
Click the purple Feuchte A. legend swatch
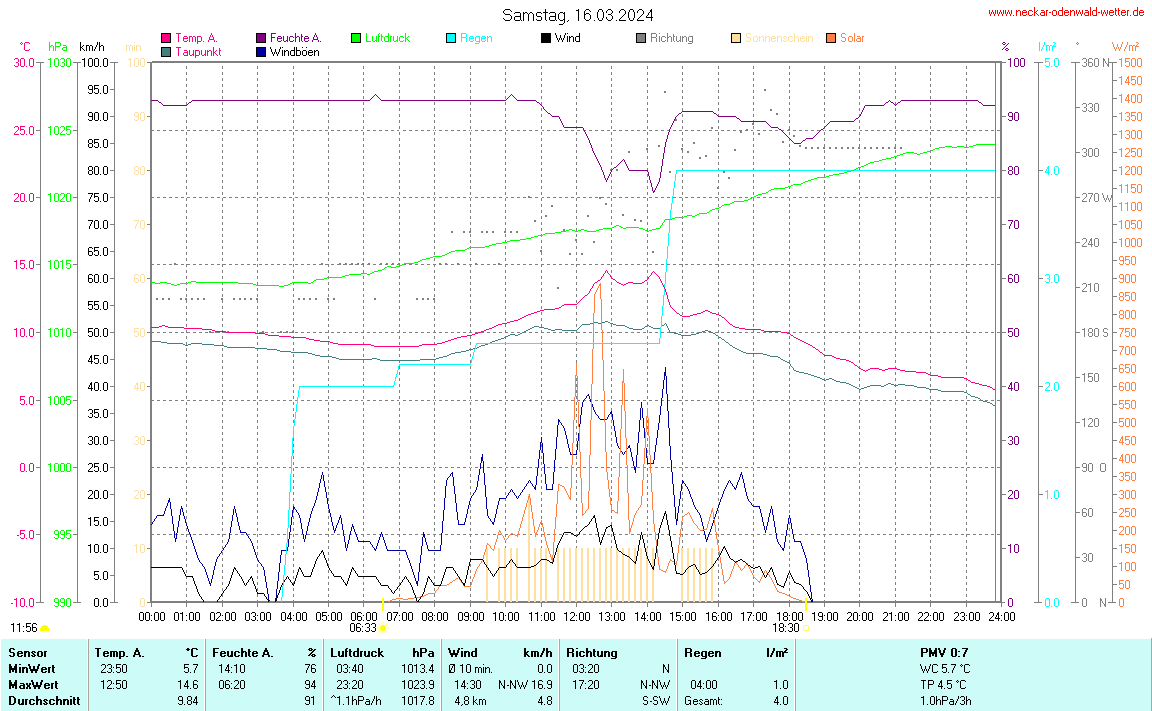[x=261, y=38]
